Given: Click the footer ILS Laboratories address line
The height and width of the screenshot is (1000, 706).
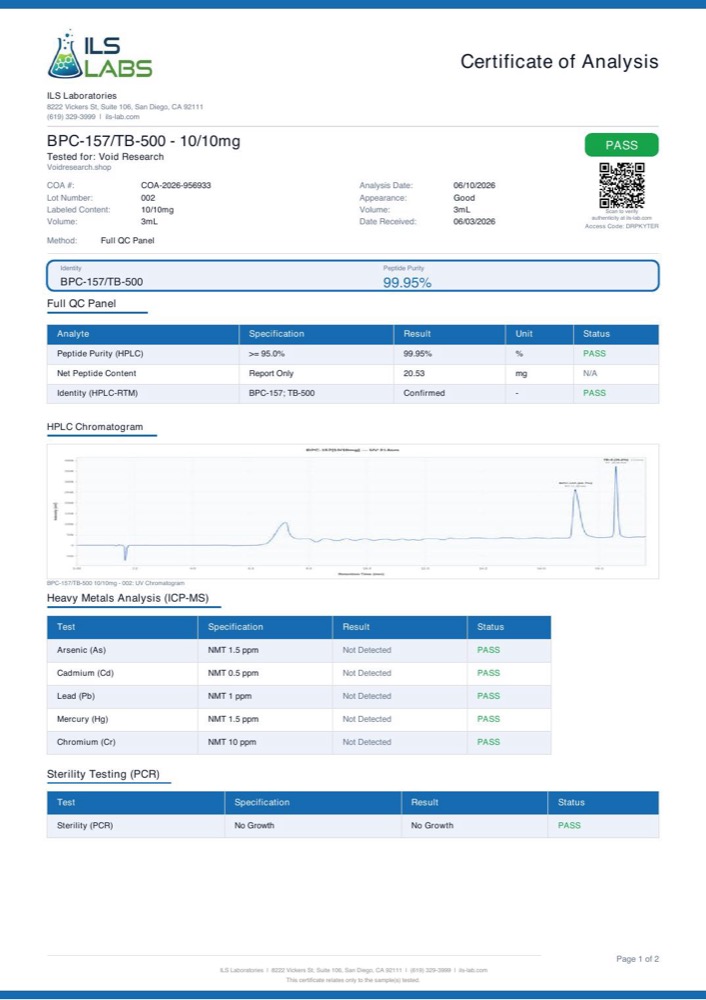Looking at the screenshot, I should pyautogui.click(x=353, y=970).
